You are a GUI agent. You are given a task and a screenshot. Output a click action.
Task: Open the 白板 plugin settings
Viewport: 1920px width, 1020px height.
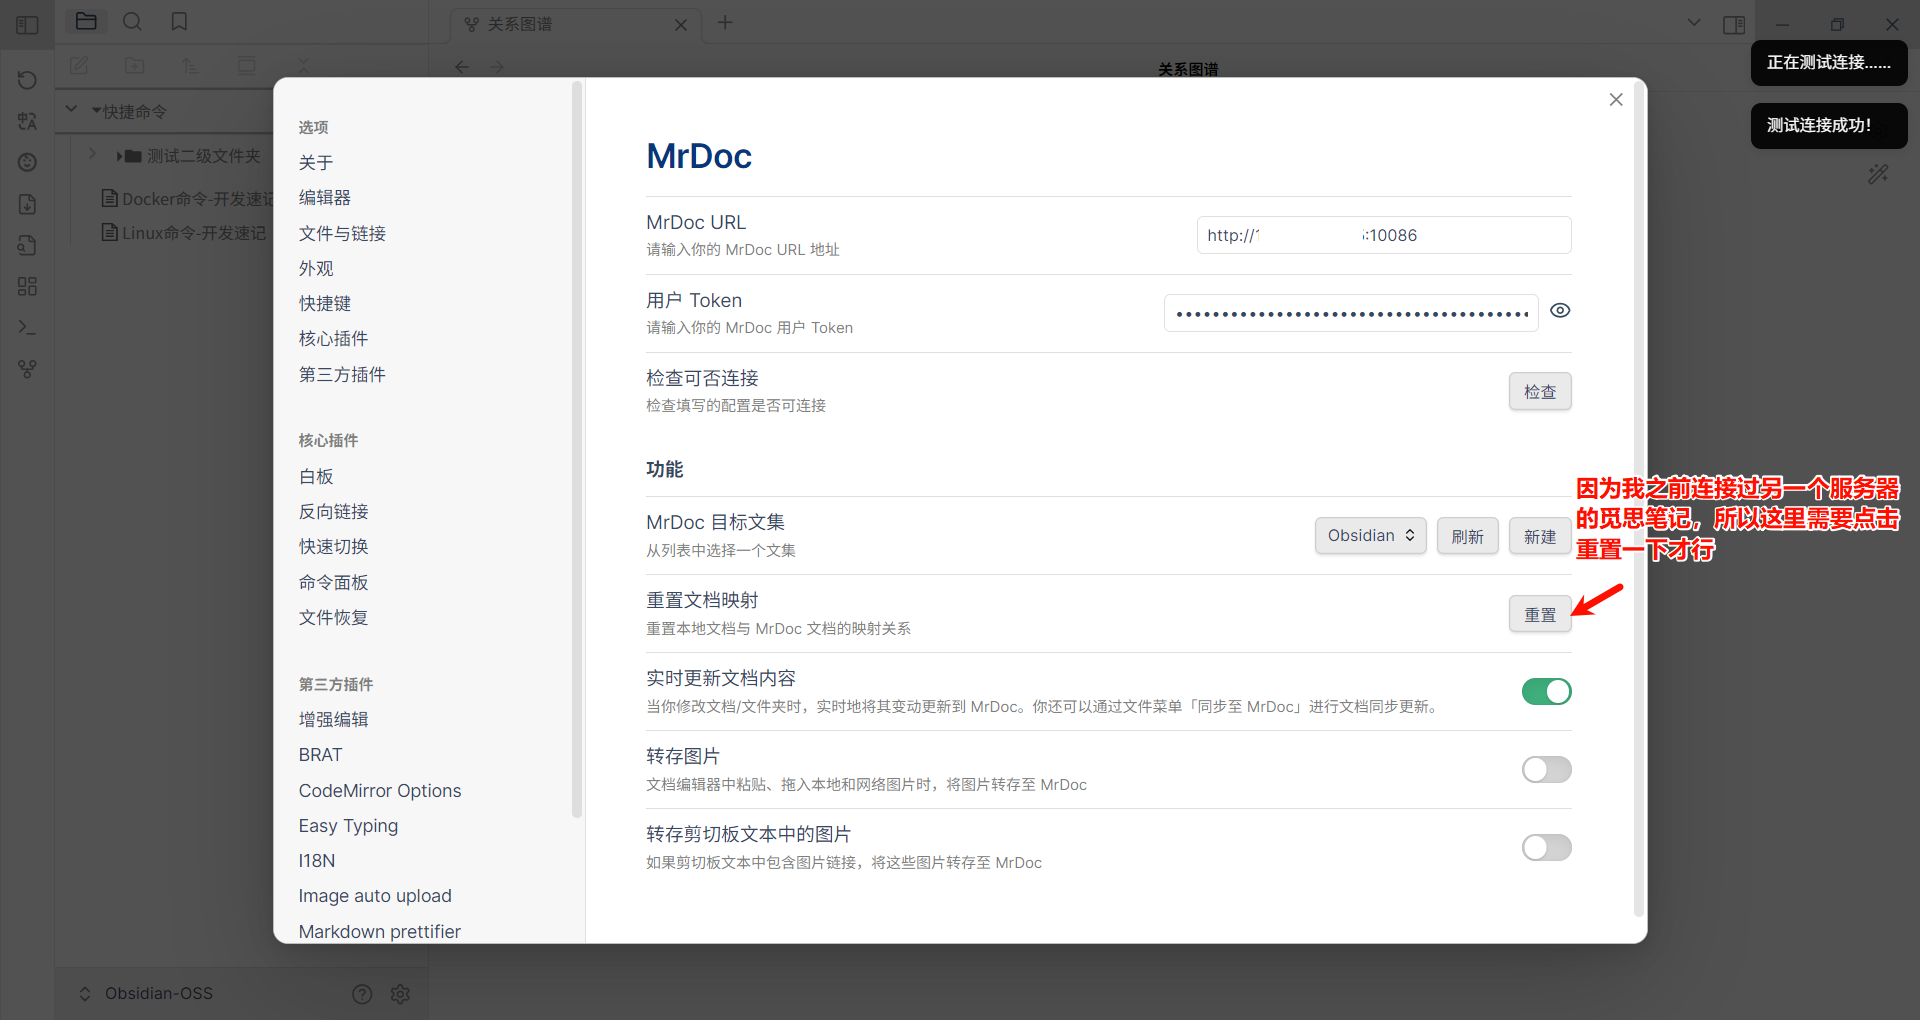click(316, 477)
